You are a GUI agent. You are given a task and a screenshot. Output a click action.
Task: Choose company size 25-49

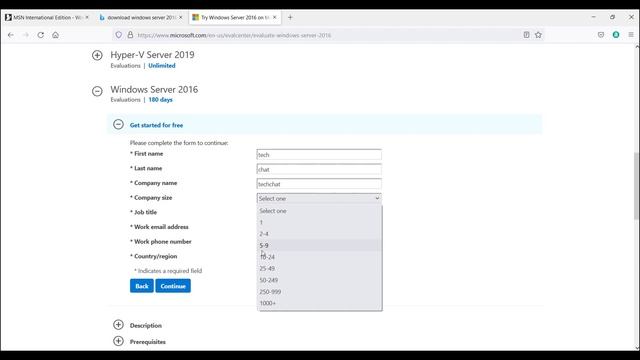pyautogui.click(x=320, y=269)
